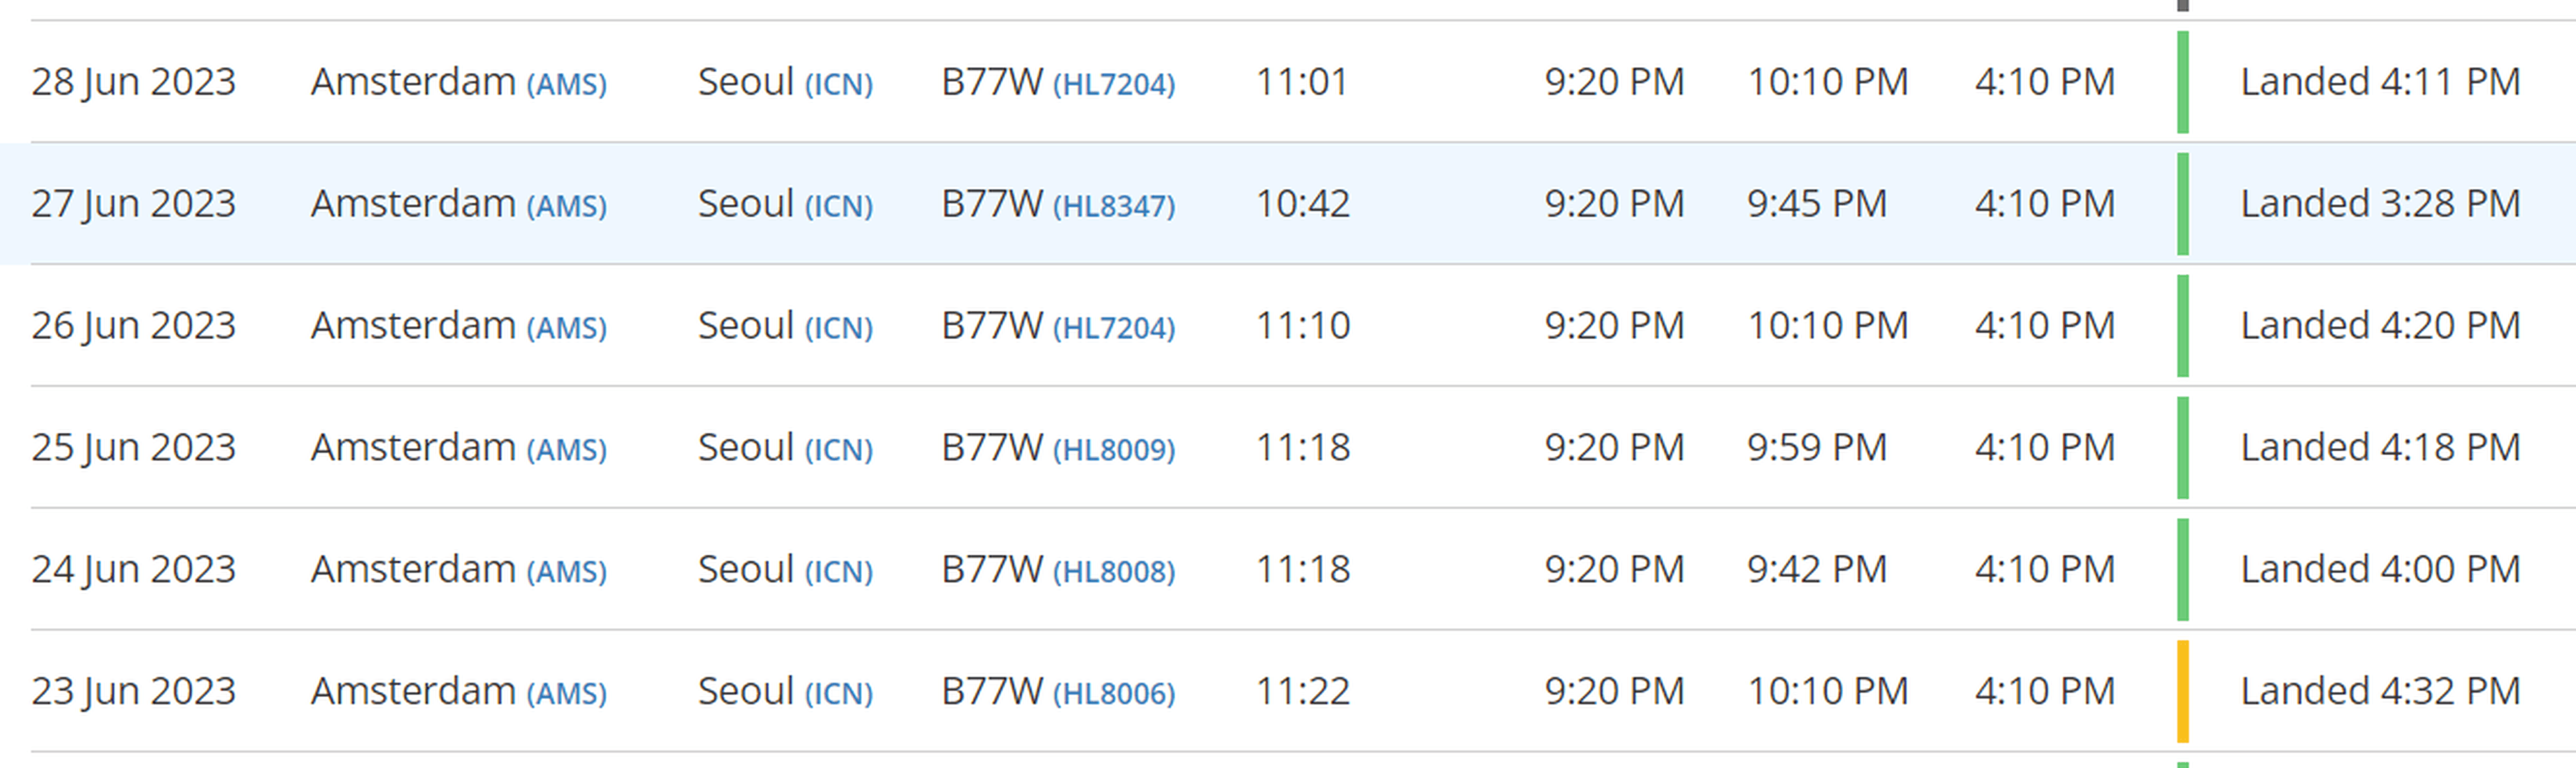Open HL7204 registration in 26 Jun row
Viewport: 2576px width, 768px height.
tap(1114, 328)
